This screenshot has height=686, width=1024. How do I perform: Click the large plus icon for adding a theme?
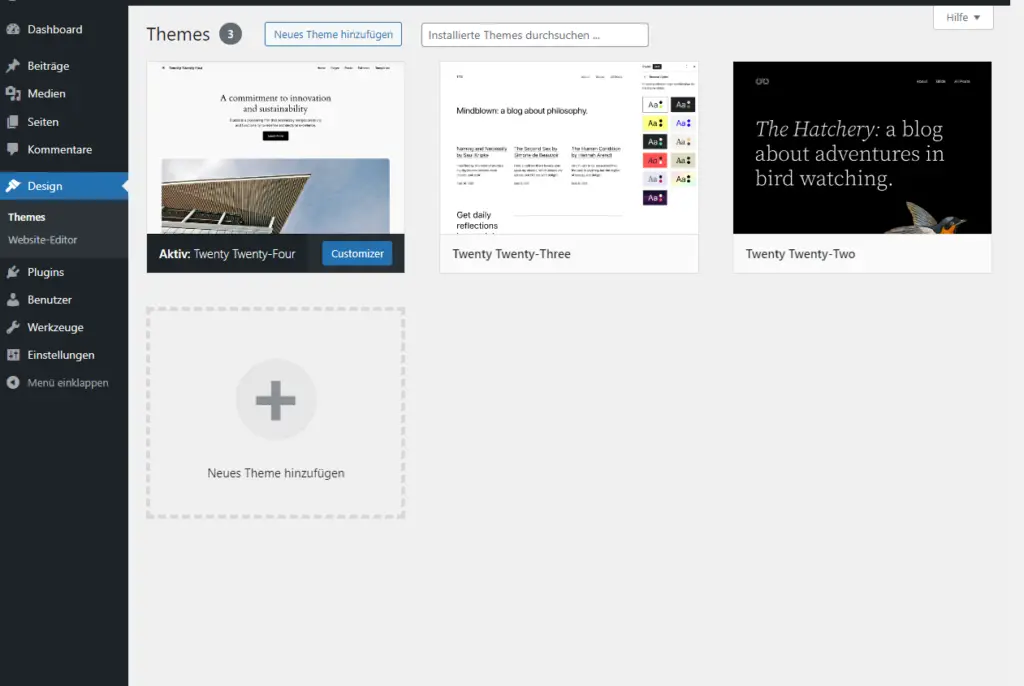point(276,400)
